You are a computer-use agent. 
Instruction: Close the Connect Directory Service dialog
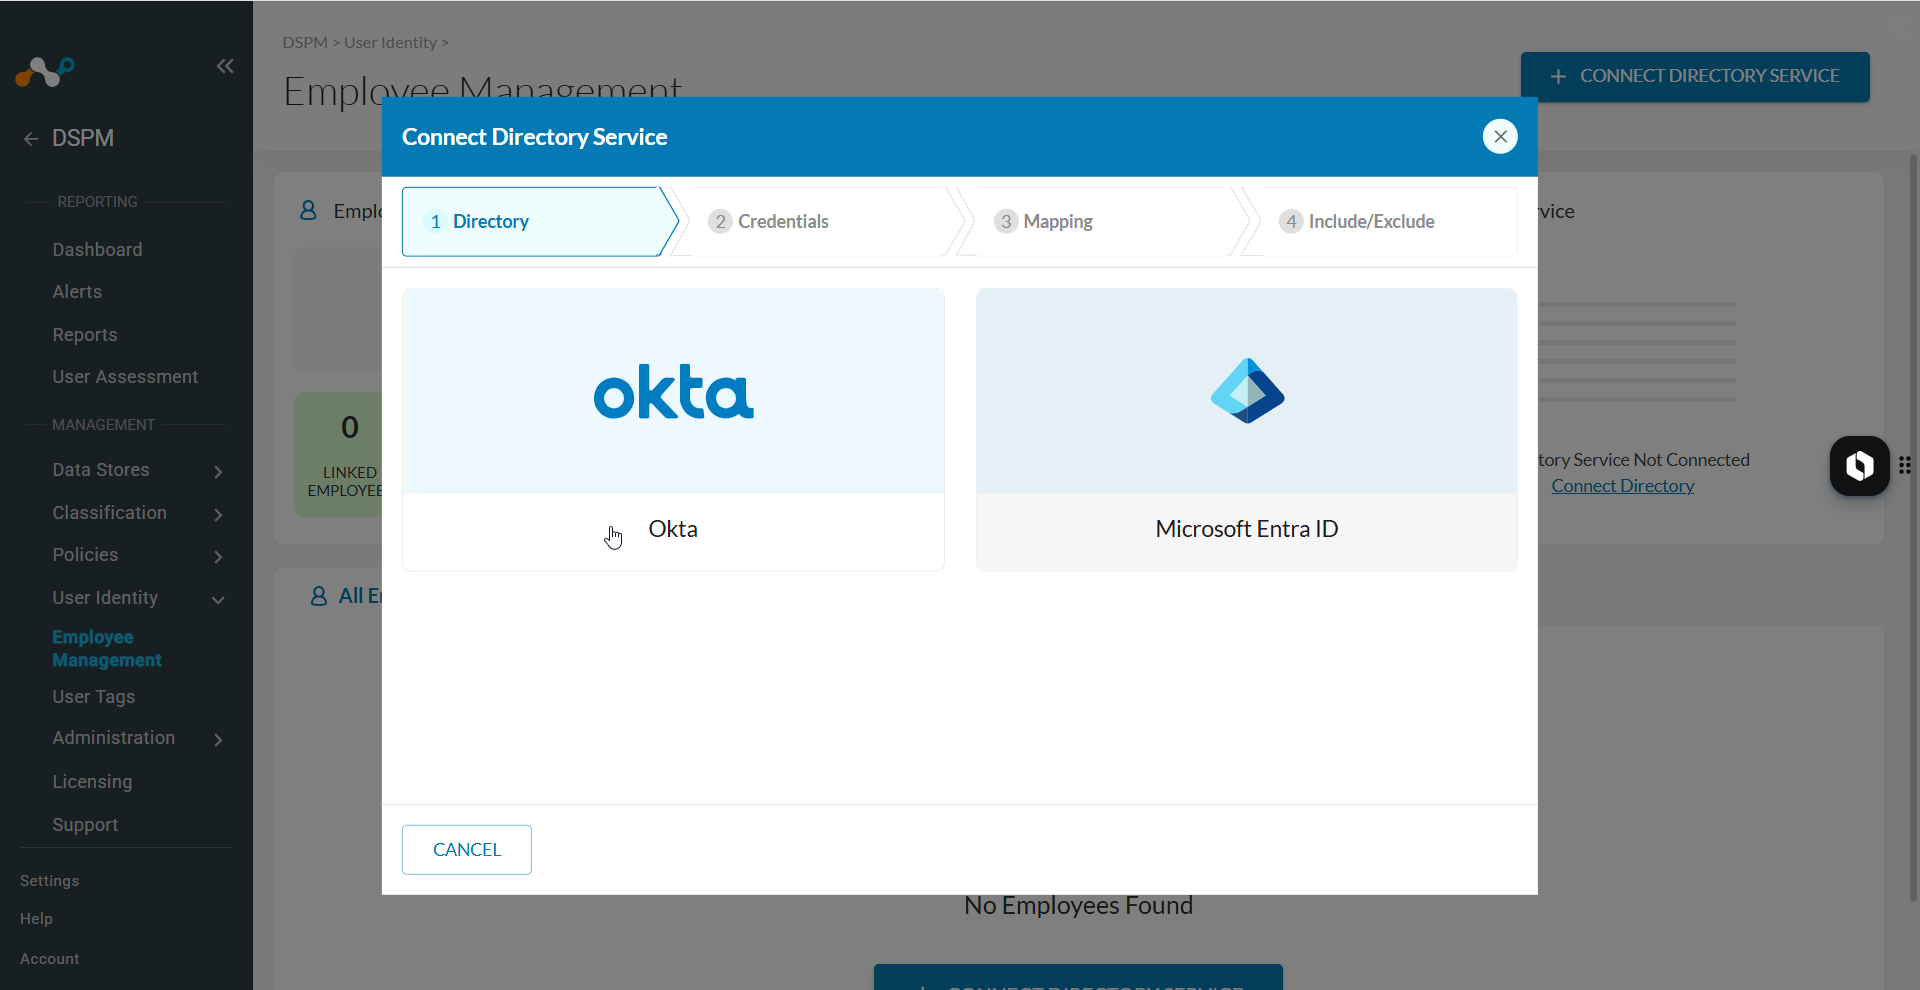coord(1500,137)
